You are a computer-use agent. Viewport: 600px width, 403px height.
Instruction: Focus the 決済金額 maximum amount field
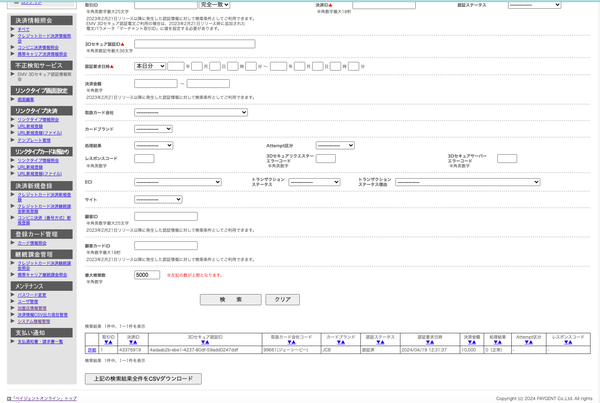coord(208,83)
